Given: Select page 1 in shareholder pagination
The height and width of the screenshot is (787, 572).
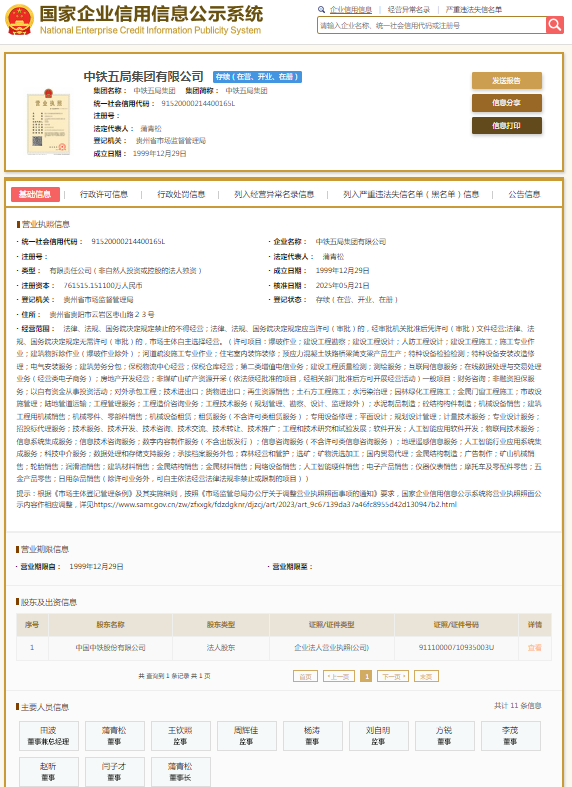Looking at the screenshot, I should pos(366,676).
